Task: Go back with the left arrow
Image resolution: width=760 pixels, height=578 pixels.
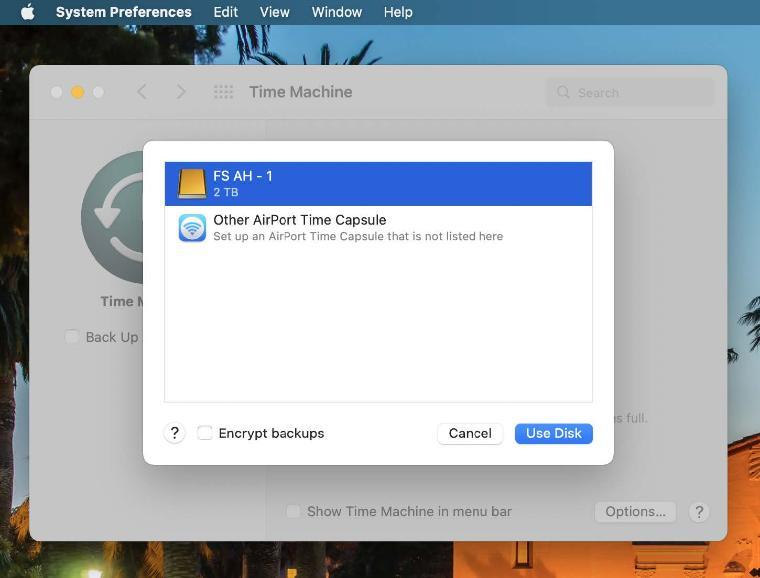Action: (142, 92)
